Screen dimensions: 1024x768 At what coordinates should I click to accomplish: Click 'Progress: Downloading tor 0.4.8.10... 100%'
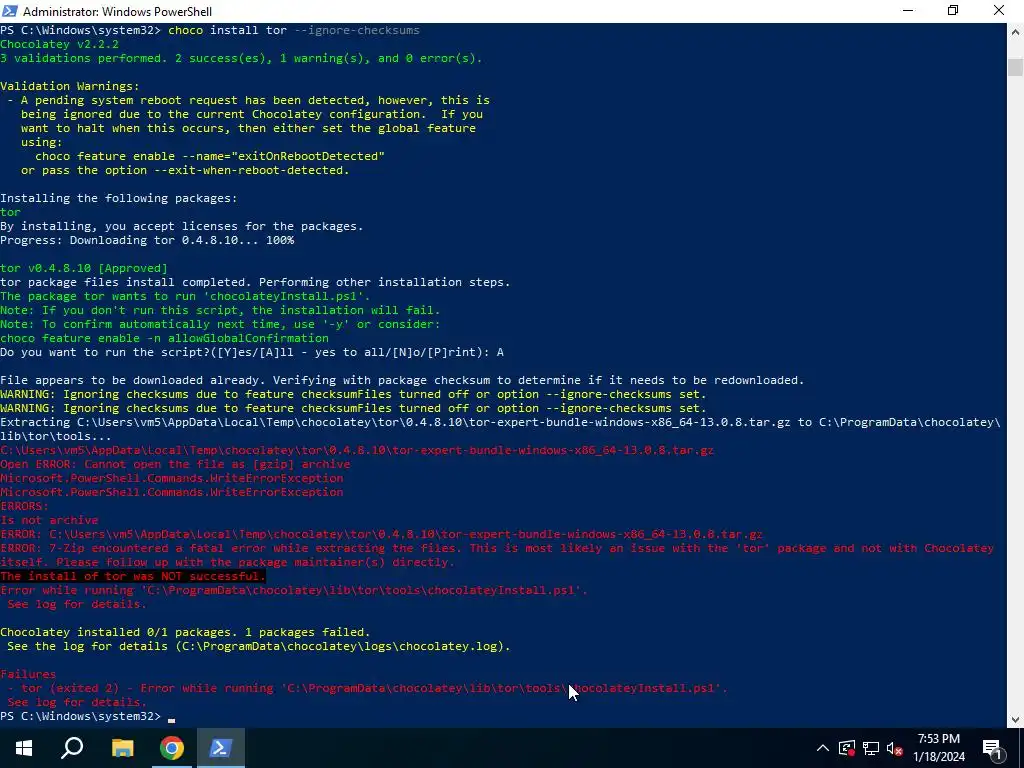(x=147, y=240)
